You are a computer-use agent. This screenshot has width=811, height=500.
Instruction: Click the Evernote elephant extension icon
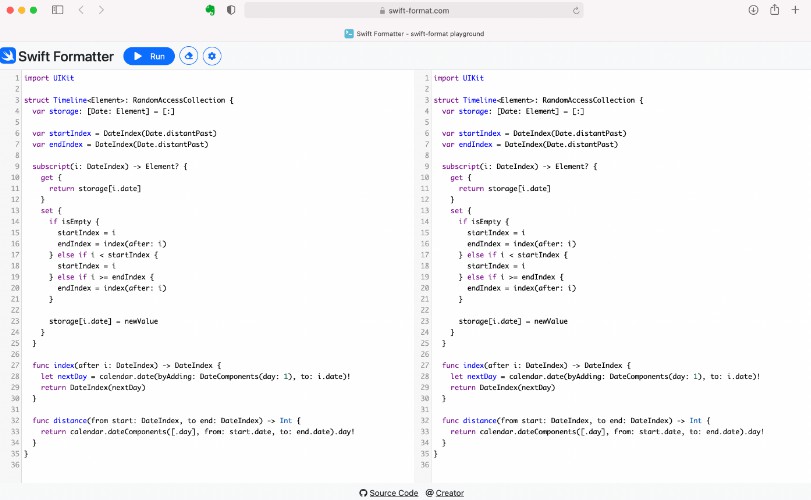tap(210, 10)
